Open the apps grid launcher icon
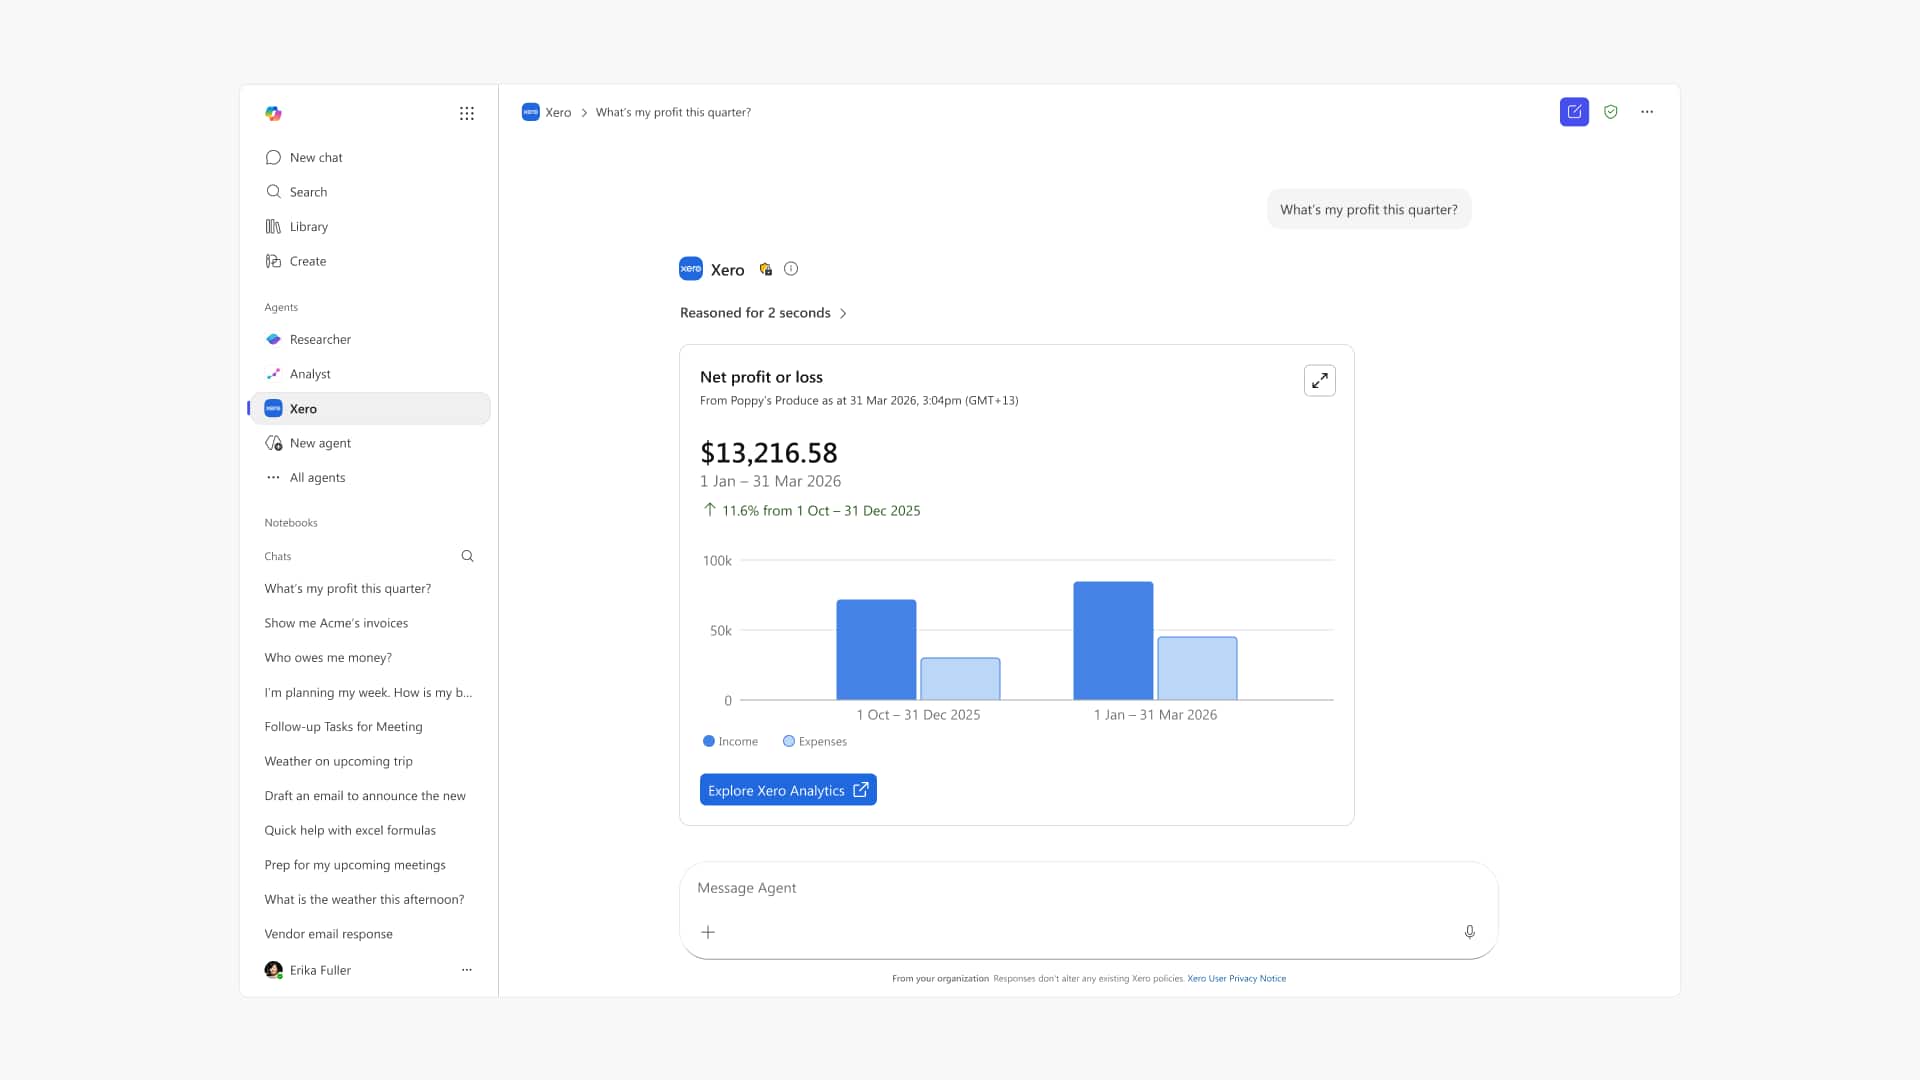 pyautogui.click(x=466, y=113)
